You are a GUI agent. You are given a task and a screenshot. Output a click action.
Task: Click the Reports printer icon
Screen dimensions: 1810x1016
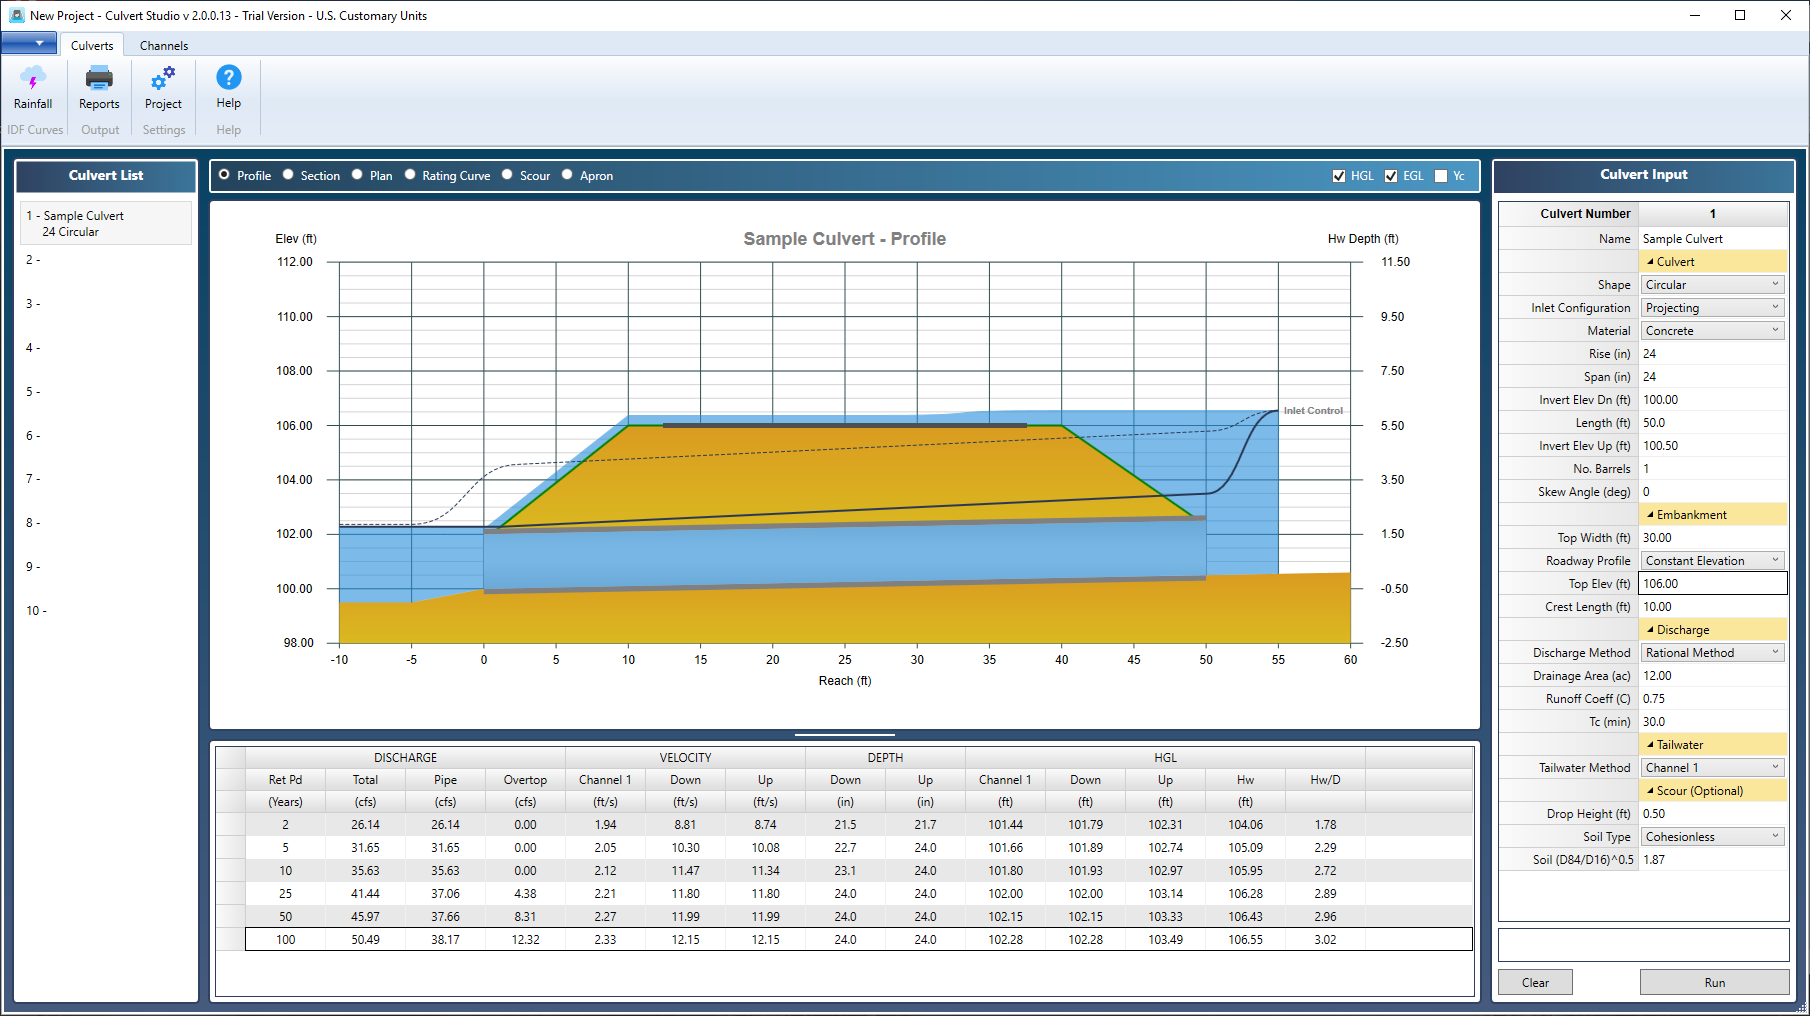click(x=99, y=78)
